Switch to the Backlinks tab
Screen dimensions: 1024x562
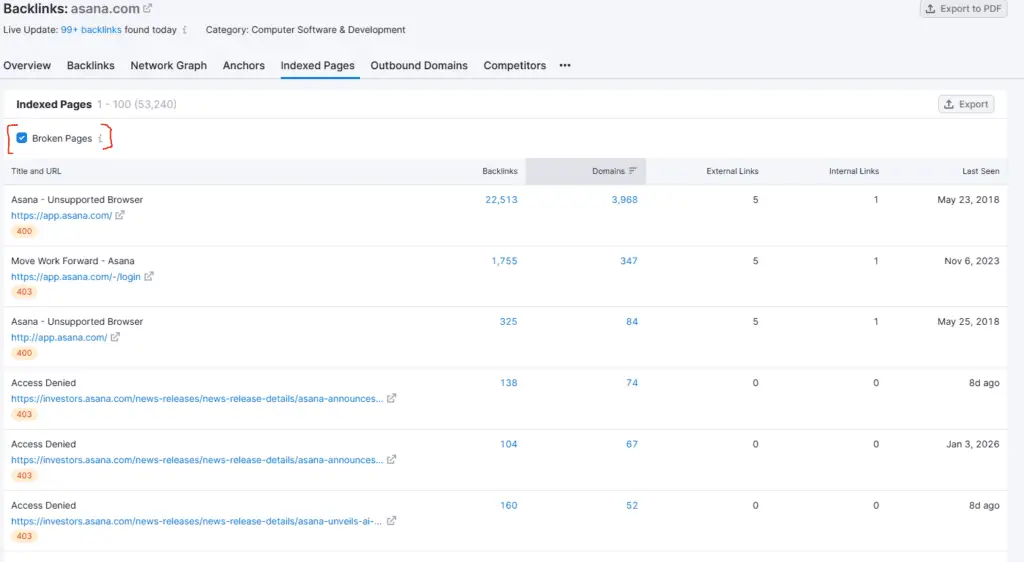tap(91, 65)
